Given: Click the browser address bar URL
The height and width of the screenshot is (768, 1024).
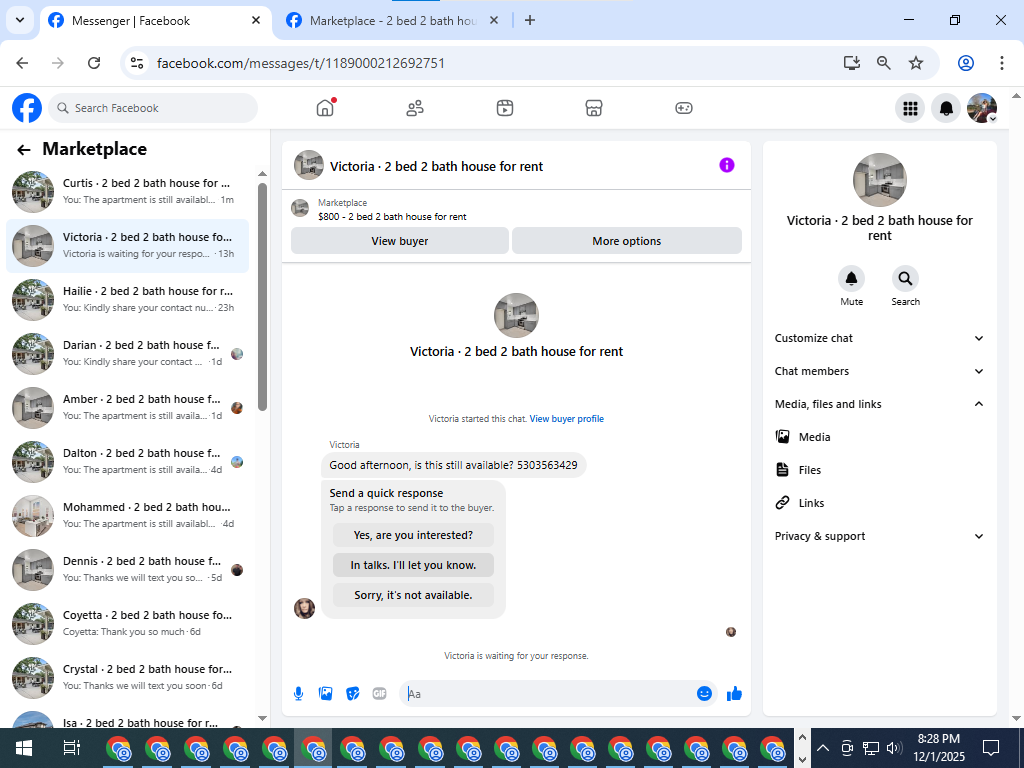Looking at the screenshot, I should tap(300, 63).
